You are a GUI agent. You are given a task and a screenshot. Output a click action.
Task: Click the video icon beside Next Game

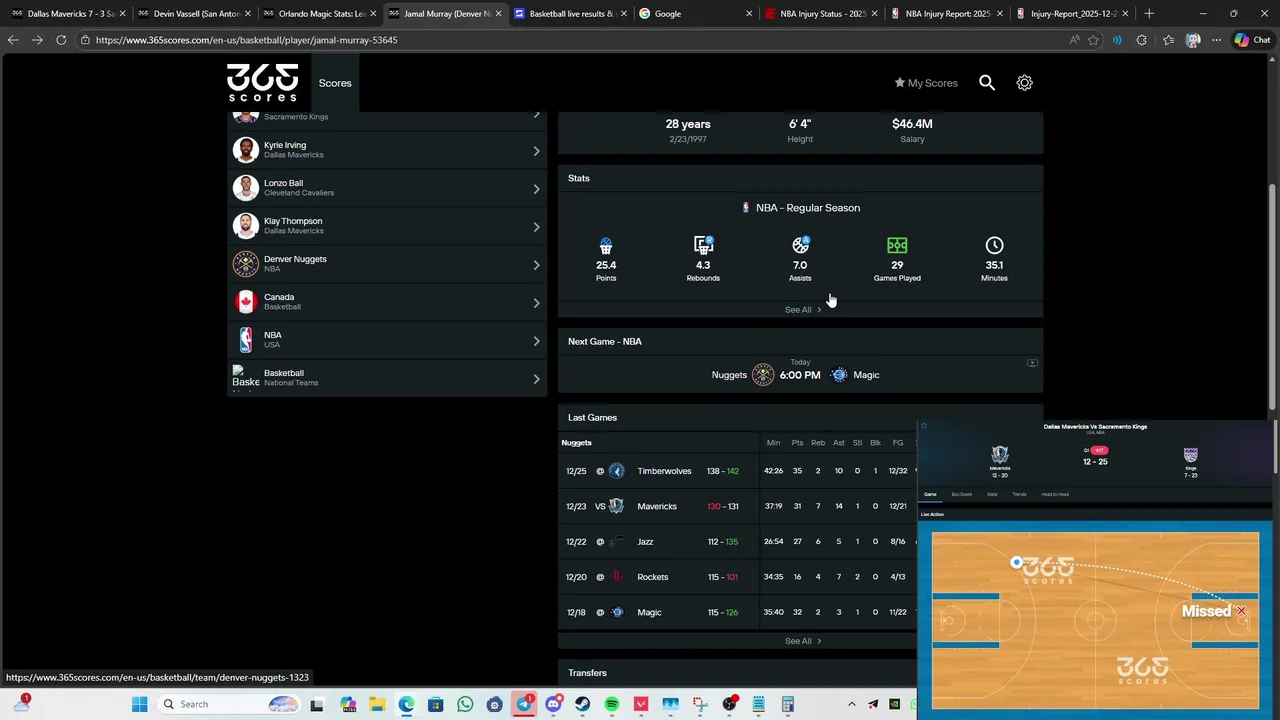point(1032,363)
